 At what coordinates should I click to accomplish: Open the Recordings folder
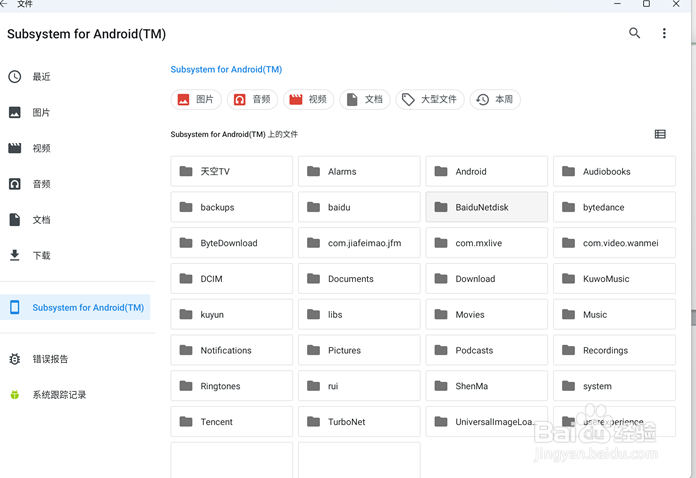pos(614,350)
